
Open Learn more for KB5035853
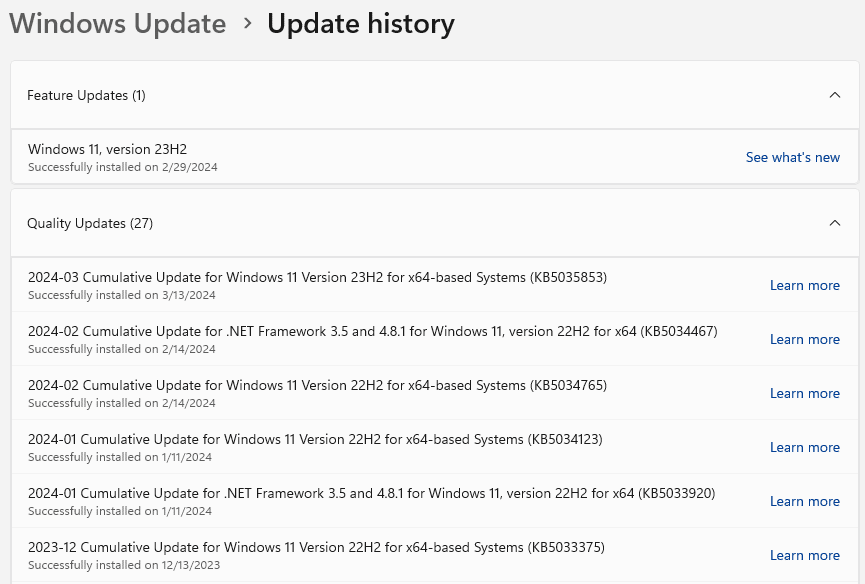(805, 285)
